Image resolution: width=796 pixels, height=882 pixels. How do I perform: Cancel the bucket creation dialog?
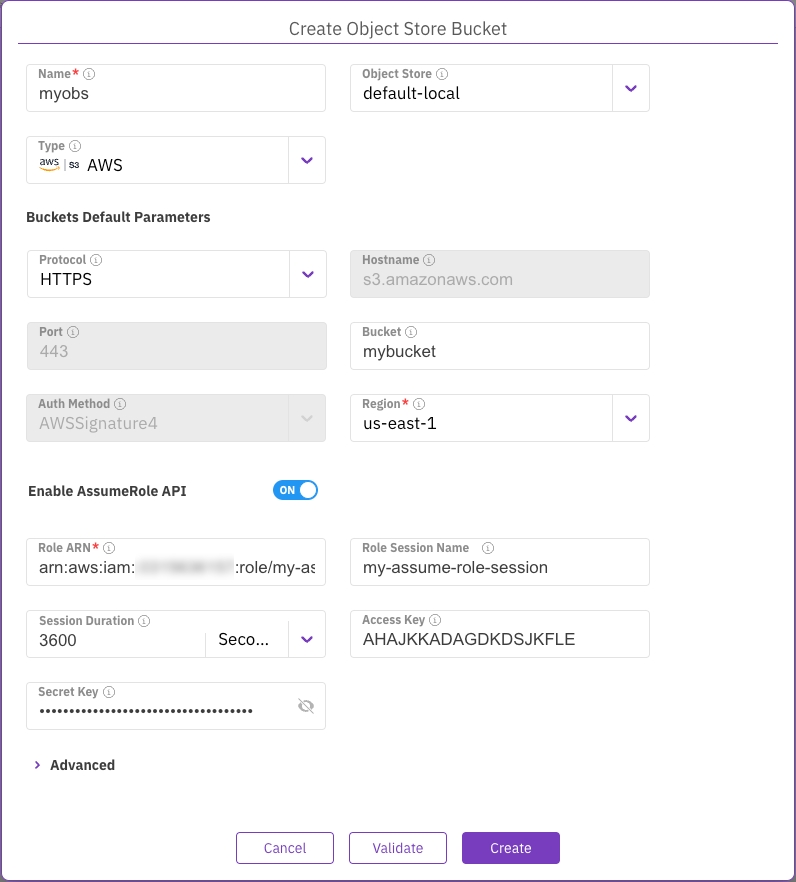coord(285,848)
